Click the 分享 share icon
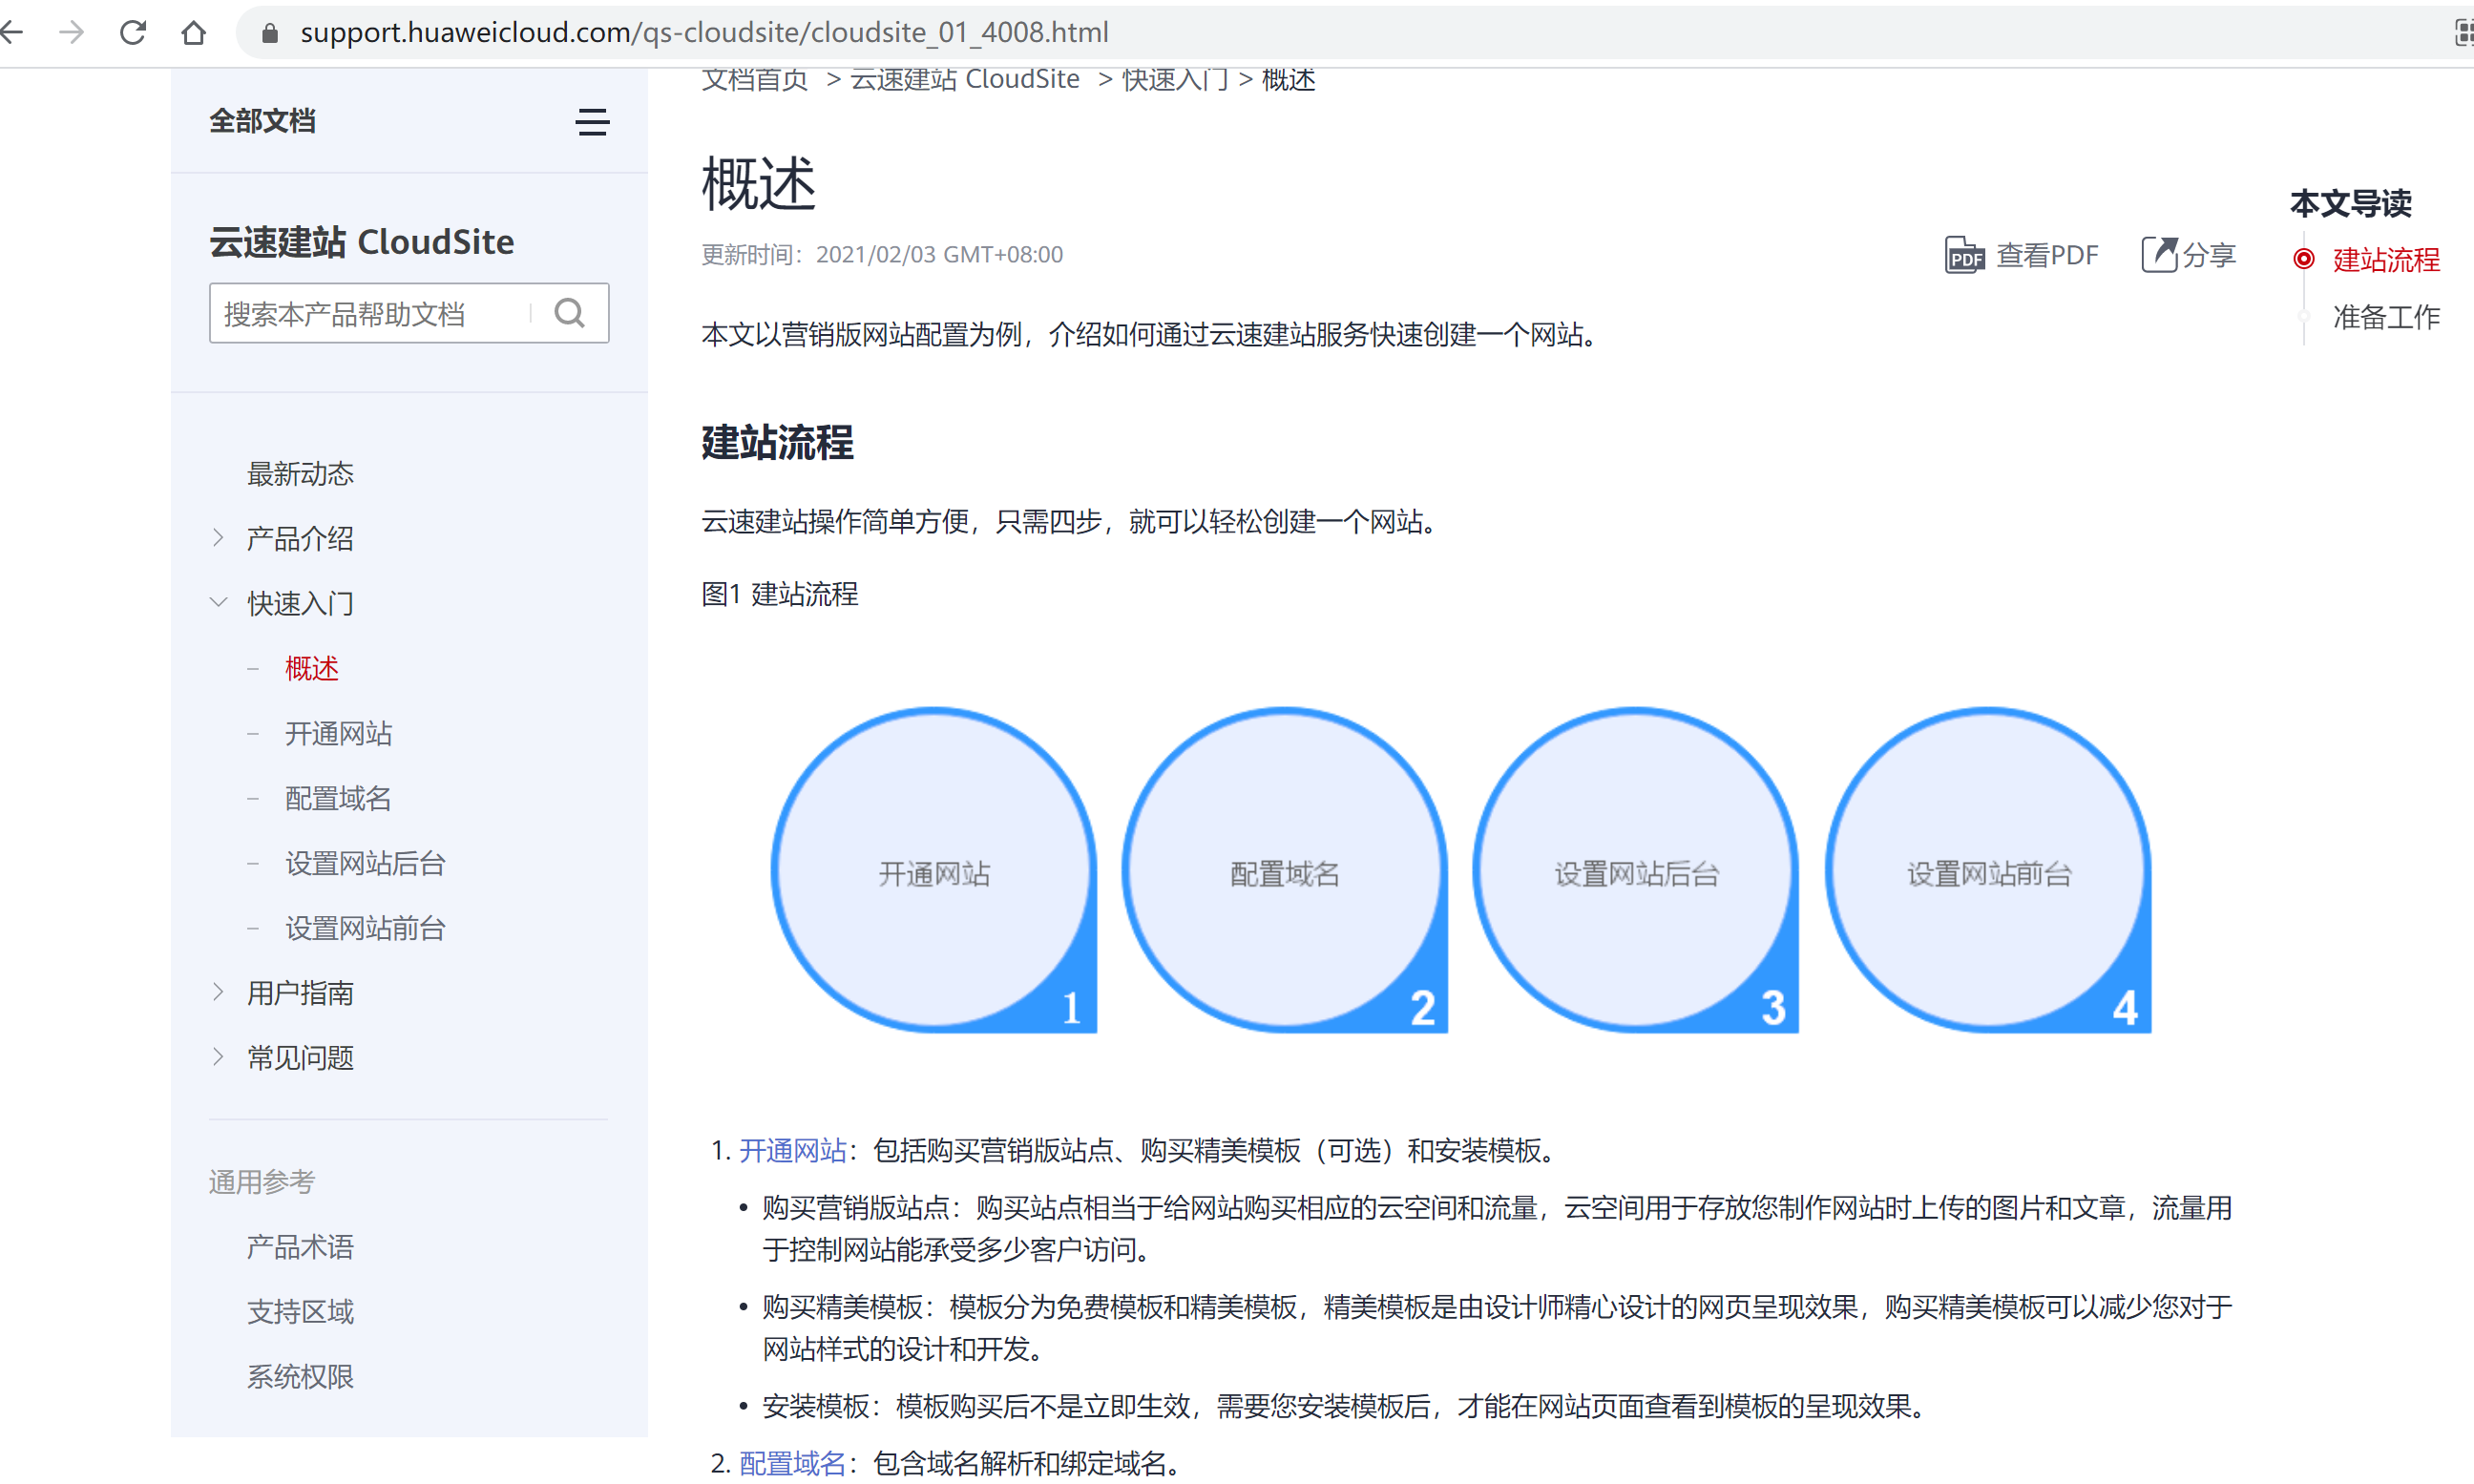Image resolution: width=2474 pixels, height=1484 pixels. tap(2159, 255)
